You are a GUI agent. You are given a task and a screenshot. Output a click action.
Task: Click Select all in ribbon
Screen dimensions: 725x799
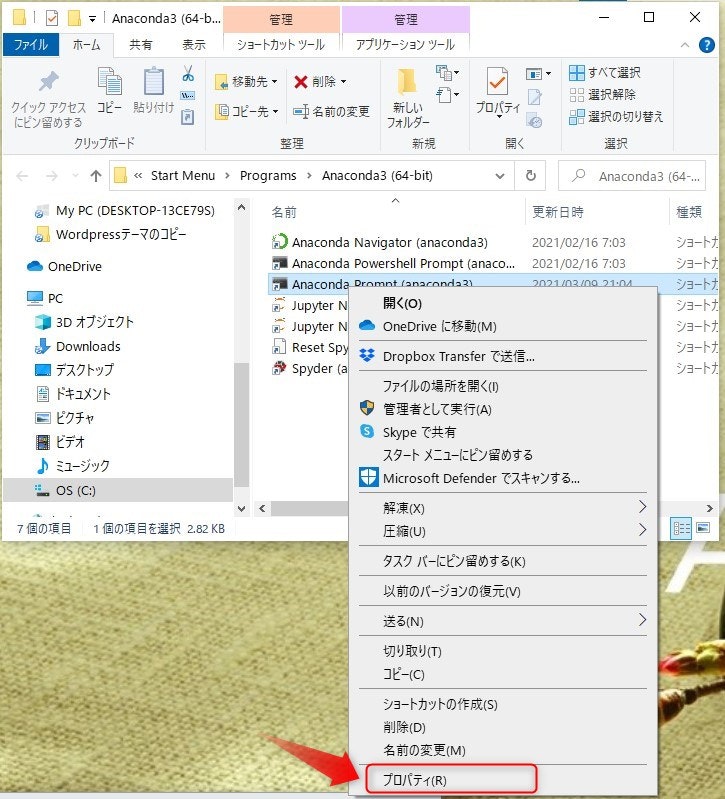coord(605,73)
